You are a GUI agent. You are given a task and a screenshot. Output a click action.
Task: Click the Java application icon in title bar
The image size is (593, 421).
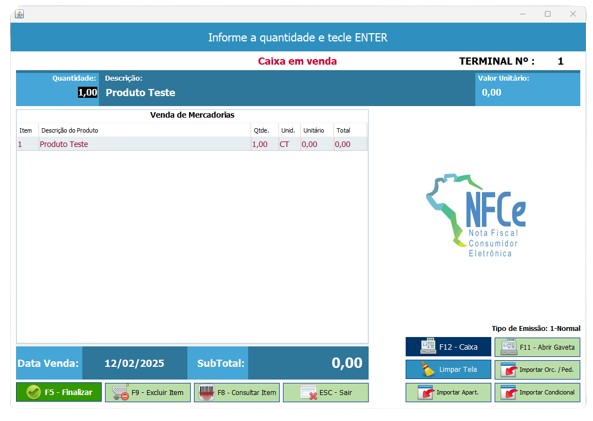tap(19, 14)
